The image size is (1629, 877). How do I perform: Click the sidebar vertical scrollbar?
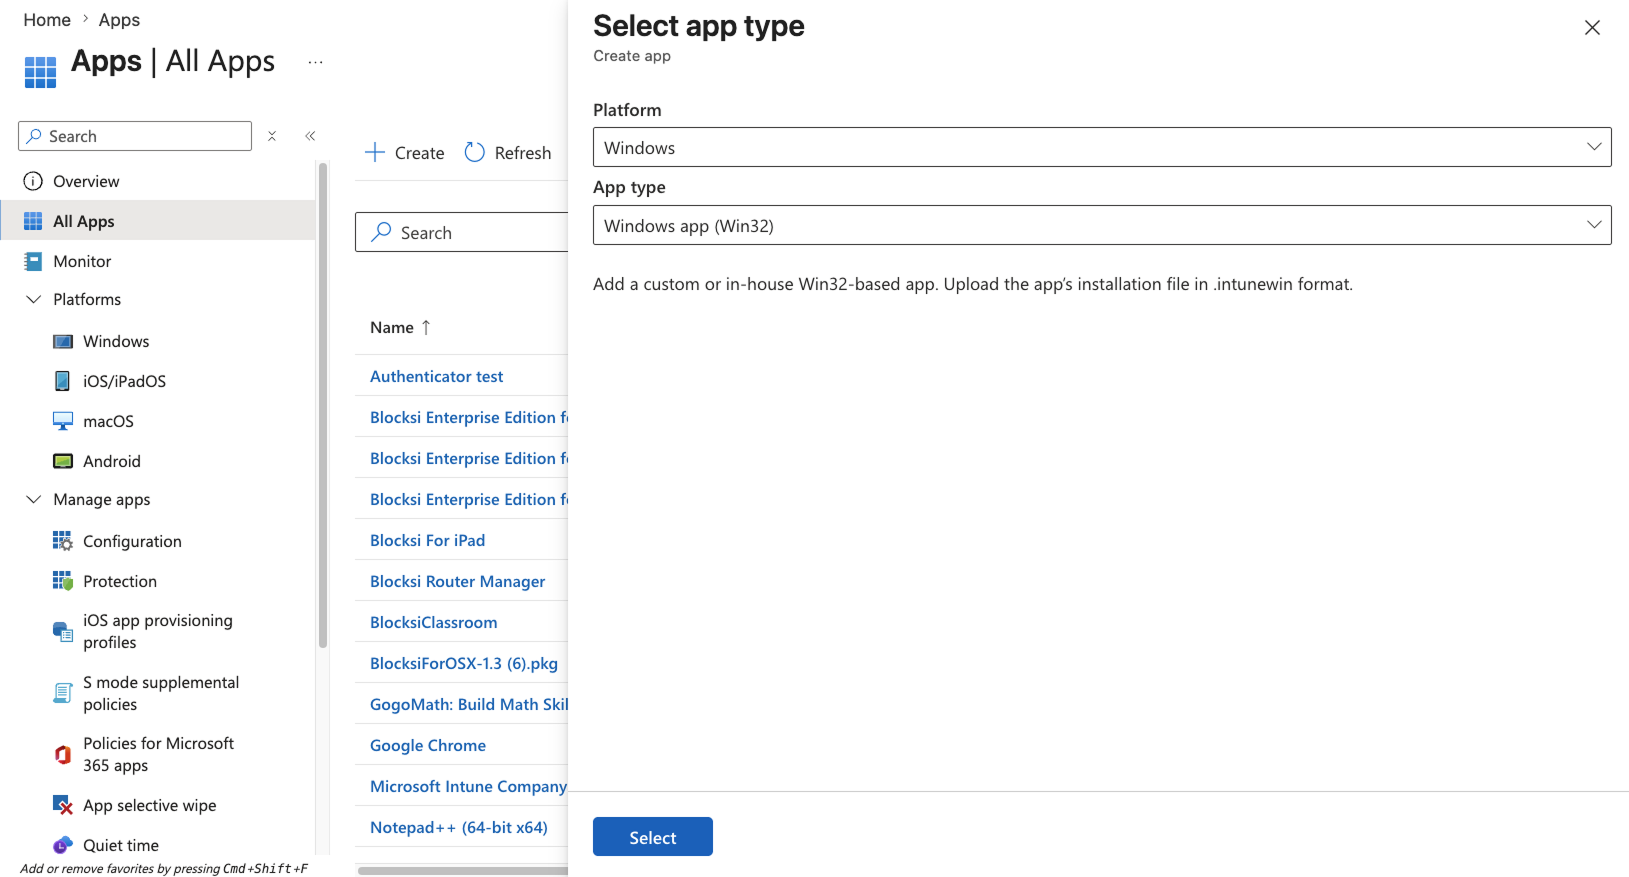(323, 405)
